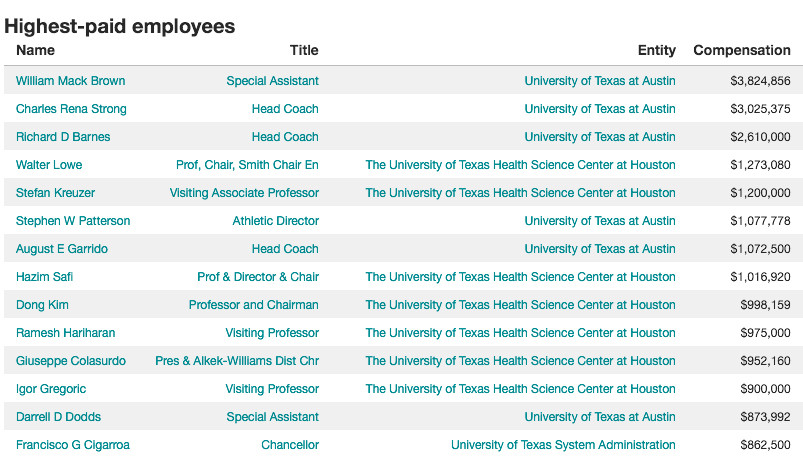This screenshot has width=803, height=457.
Task: Click the Compensation column header
Action: tap(742, 50)
